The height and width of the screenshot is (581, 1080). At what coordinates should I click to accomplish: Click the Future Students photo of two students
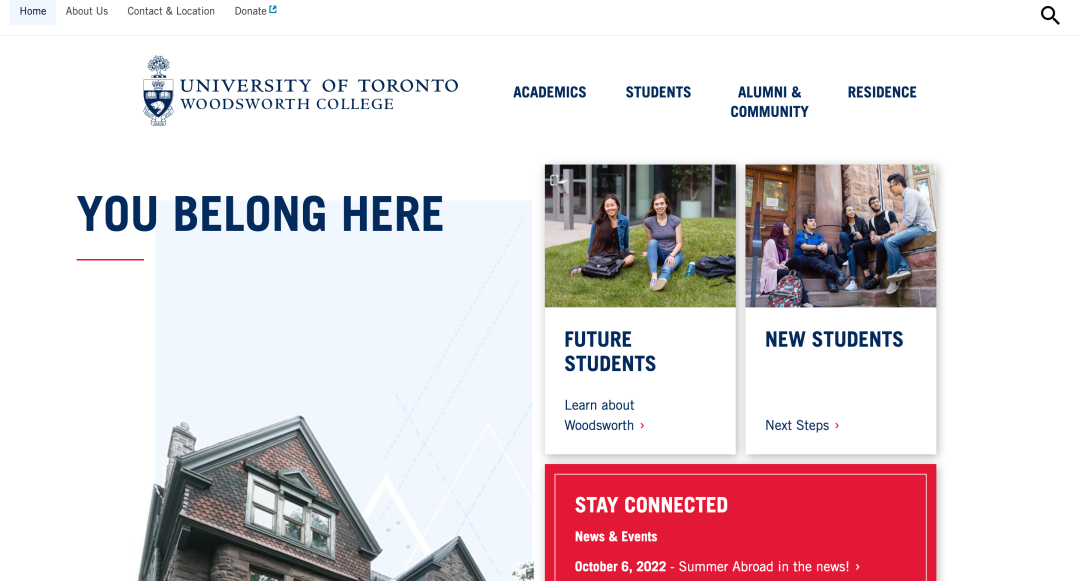(640, 235)
